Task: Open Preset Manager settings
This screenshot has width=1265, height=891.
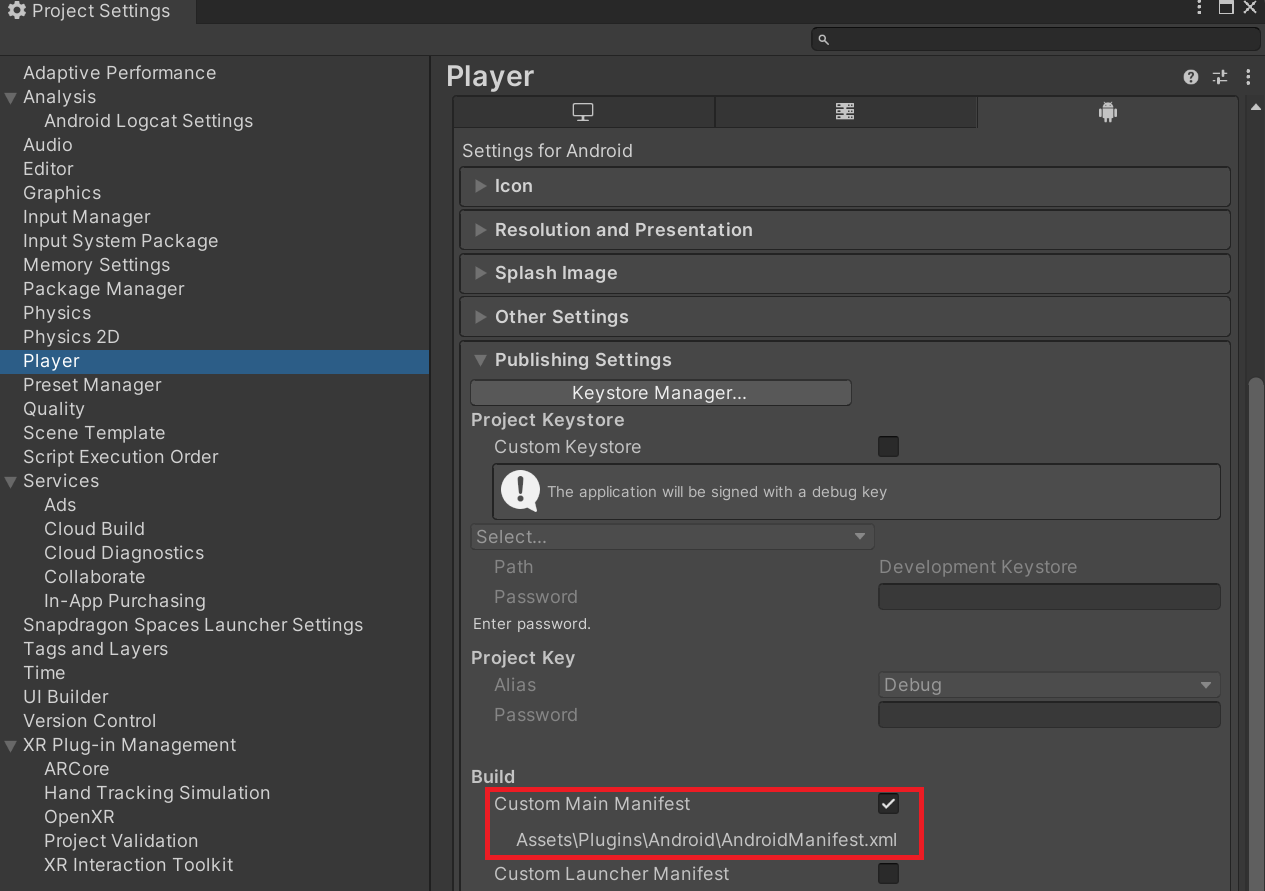Action: coord(92,385)
